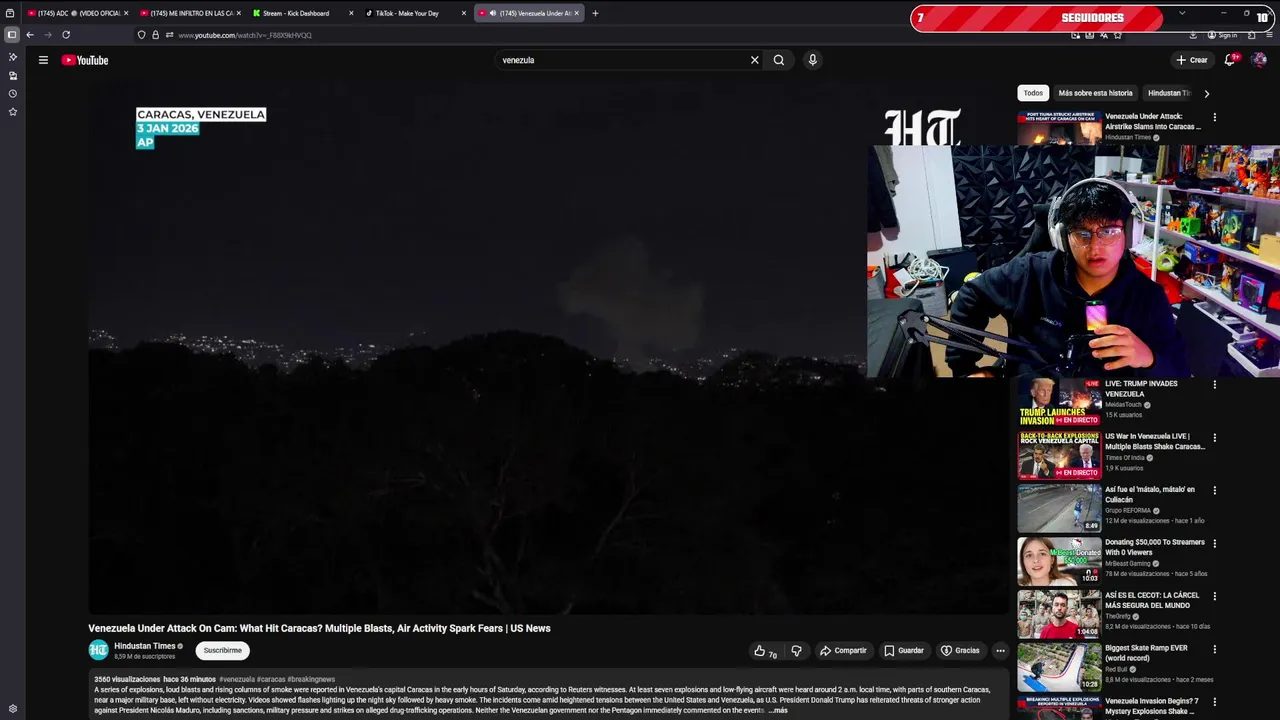This screenshot has height=720, width=1280.
Task: Submit search with magnifier icon
Action: click(779, 60)
